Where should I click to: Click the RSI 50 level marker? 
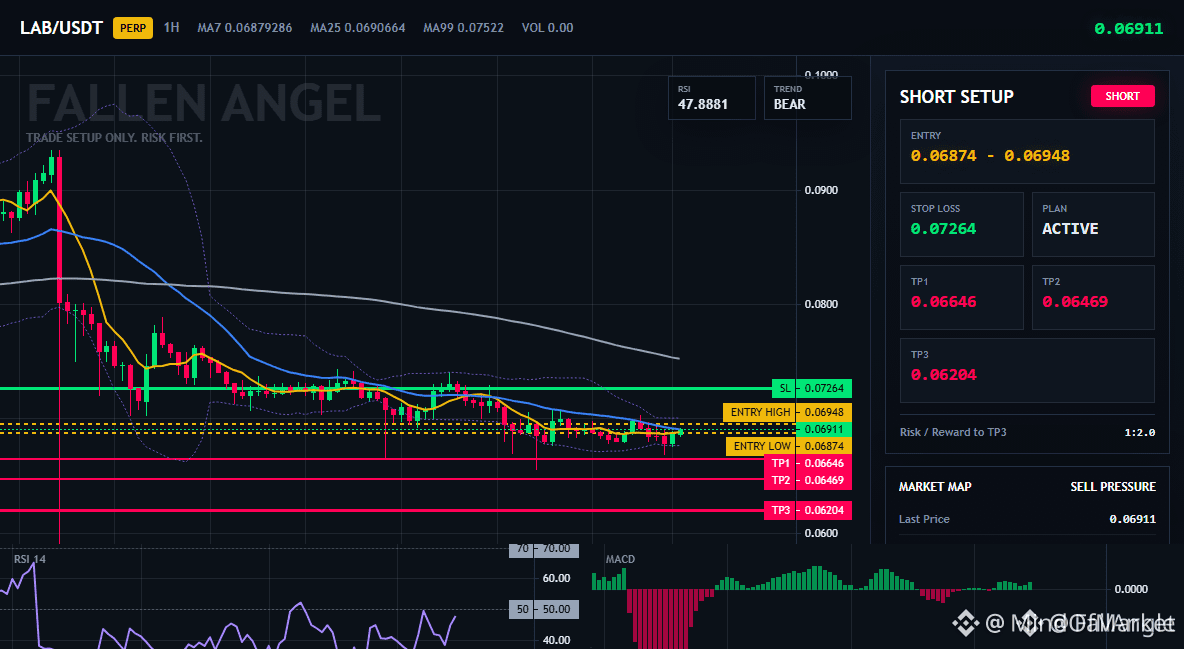coord(544,609)
